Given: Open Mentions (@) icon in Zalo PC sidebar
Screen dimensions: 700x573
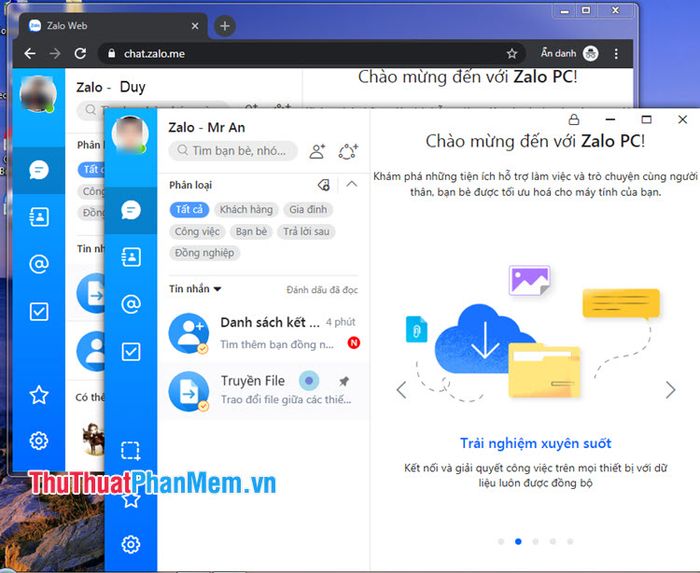Looking at the screenshot, I should [x=131, y=304].
